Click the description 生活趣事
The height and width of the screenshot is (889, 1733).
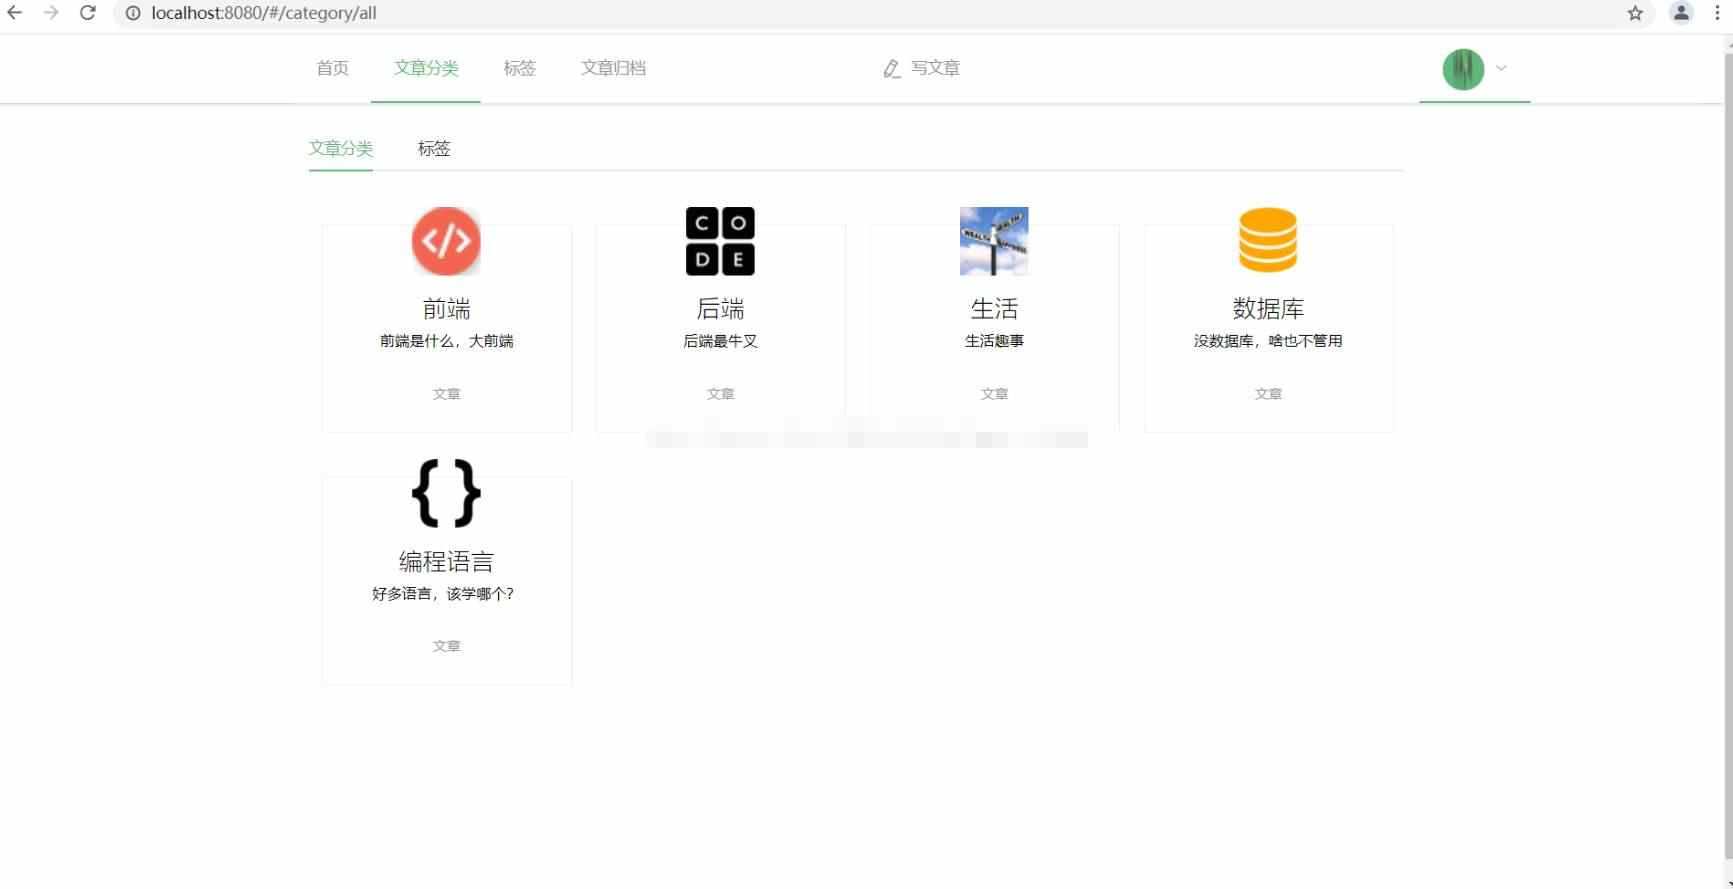994,341
